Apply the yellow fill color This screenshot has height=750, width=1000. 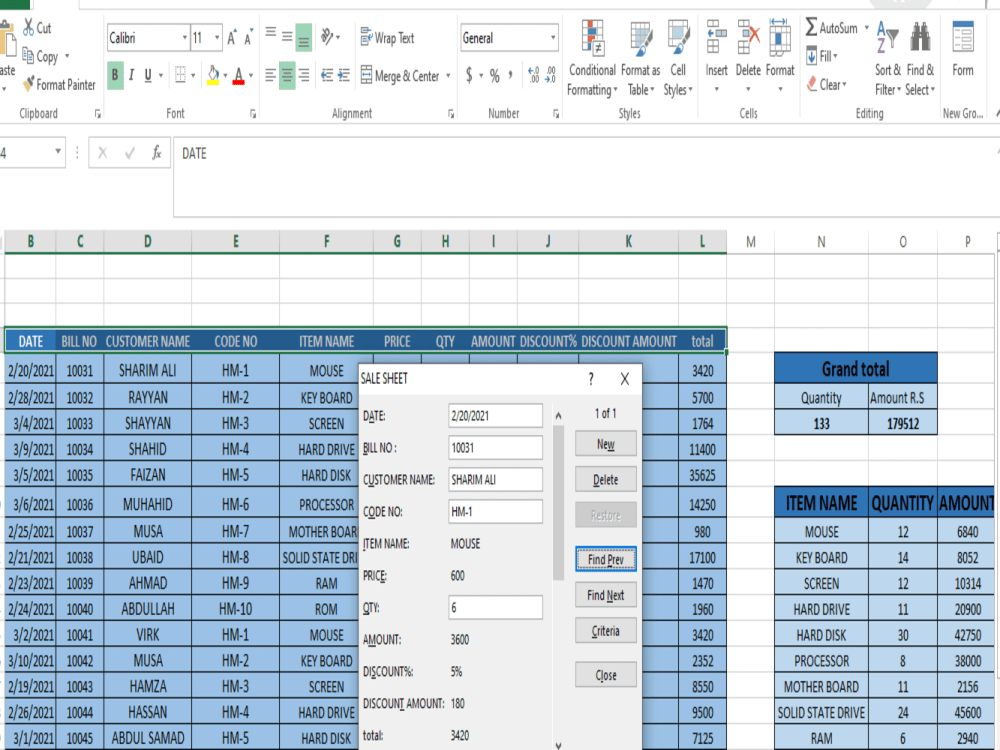[214, 75]
